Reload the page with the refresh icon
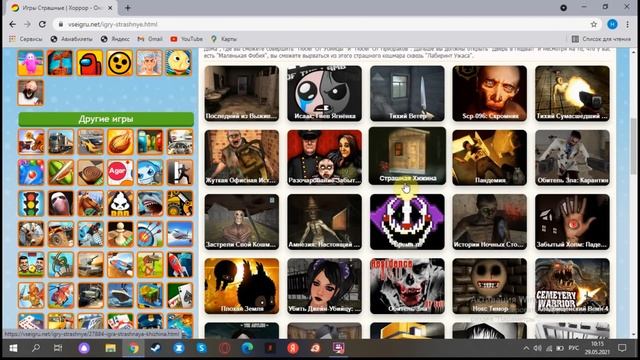Screen dimensions: 640x360 pos(42,24)
